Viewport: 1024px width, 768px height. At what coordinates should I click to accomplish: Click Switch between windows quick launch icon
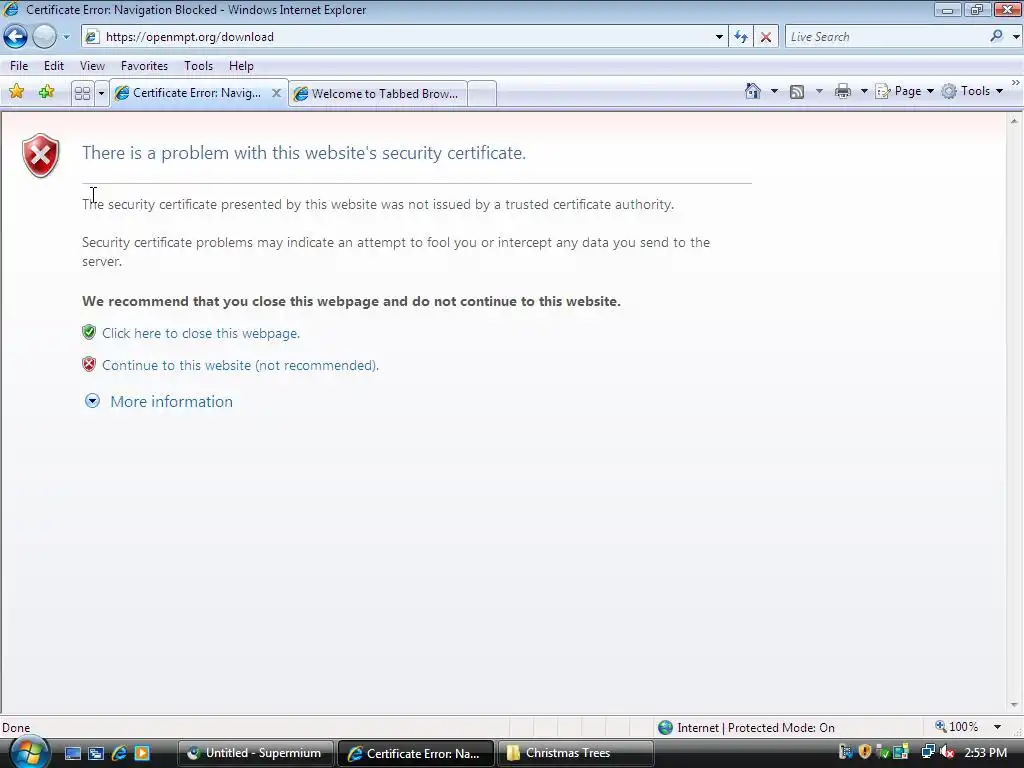[96, 754]
